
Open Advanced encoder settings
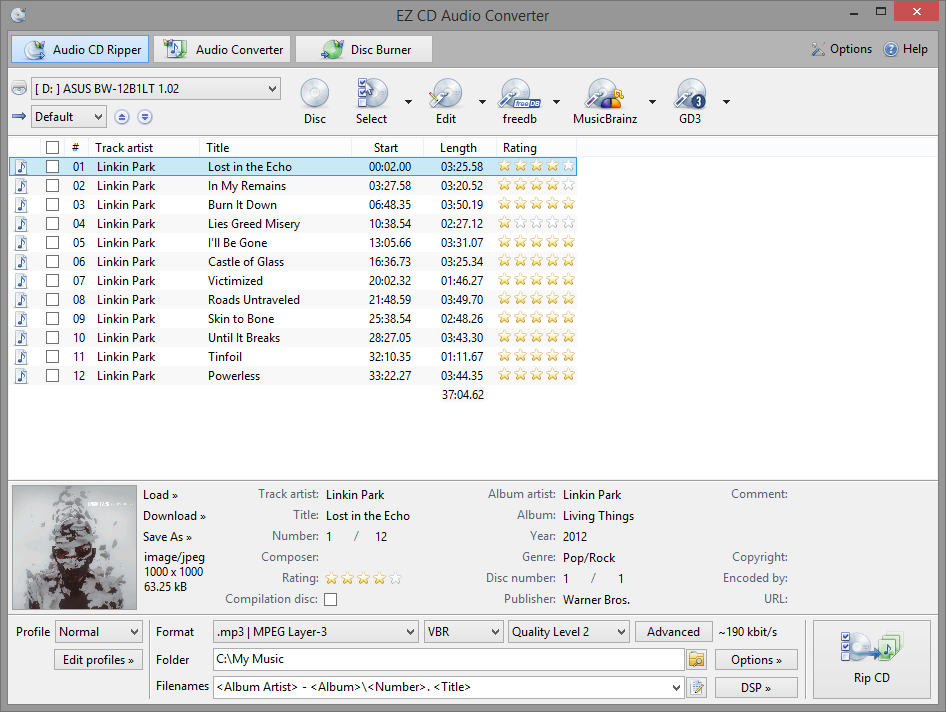point(673,632)
